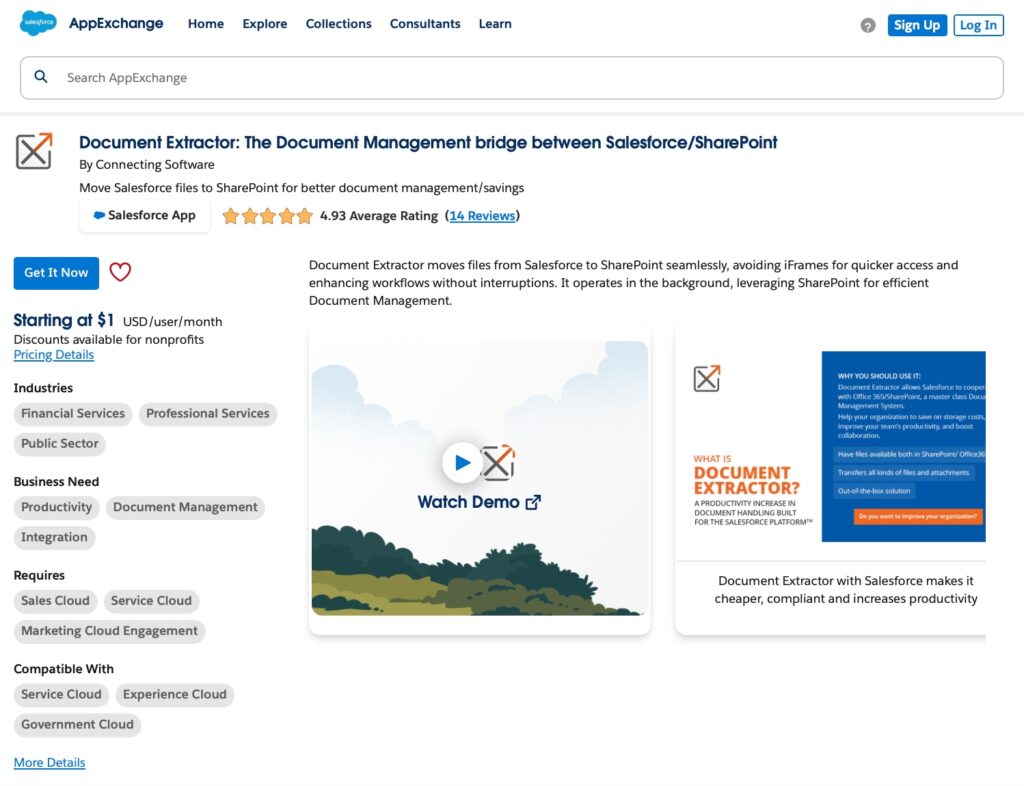
Task: Click the By Connecting Software provider text
Action: click(147, 165)
